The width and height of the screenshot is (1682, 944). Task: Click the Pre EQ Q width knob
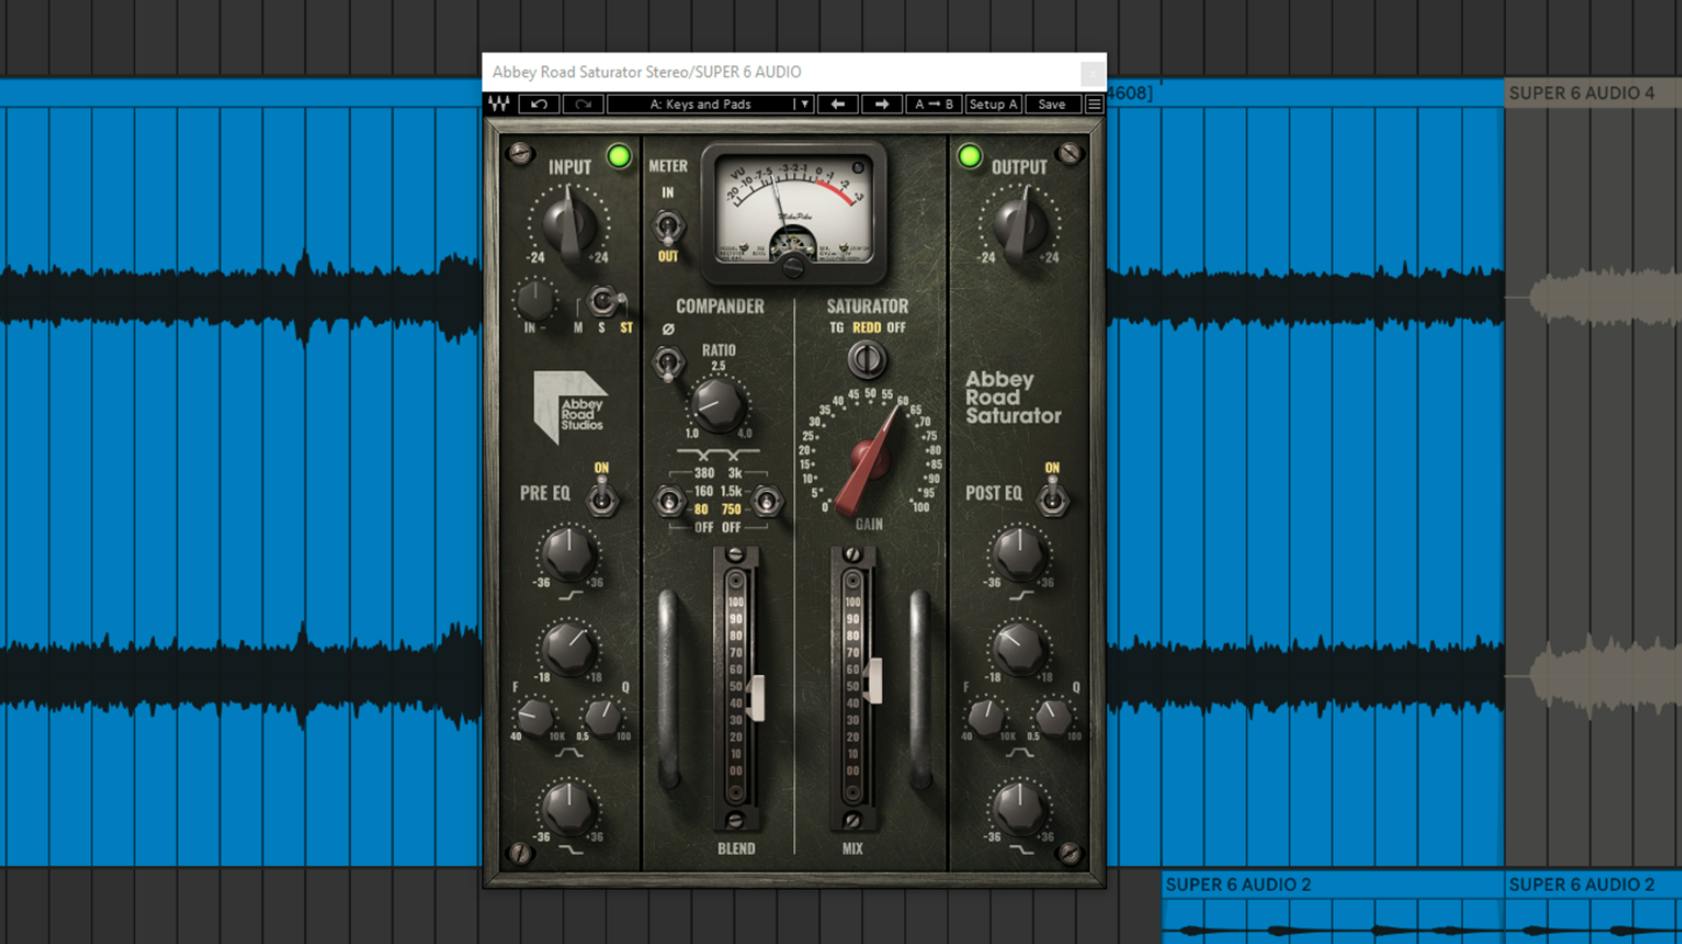pyautogui.click(x=603, y=717)
